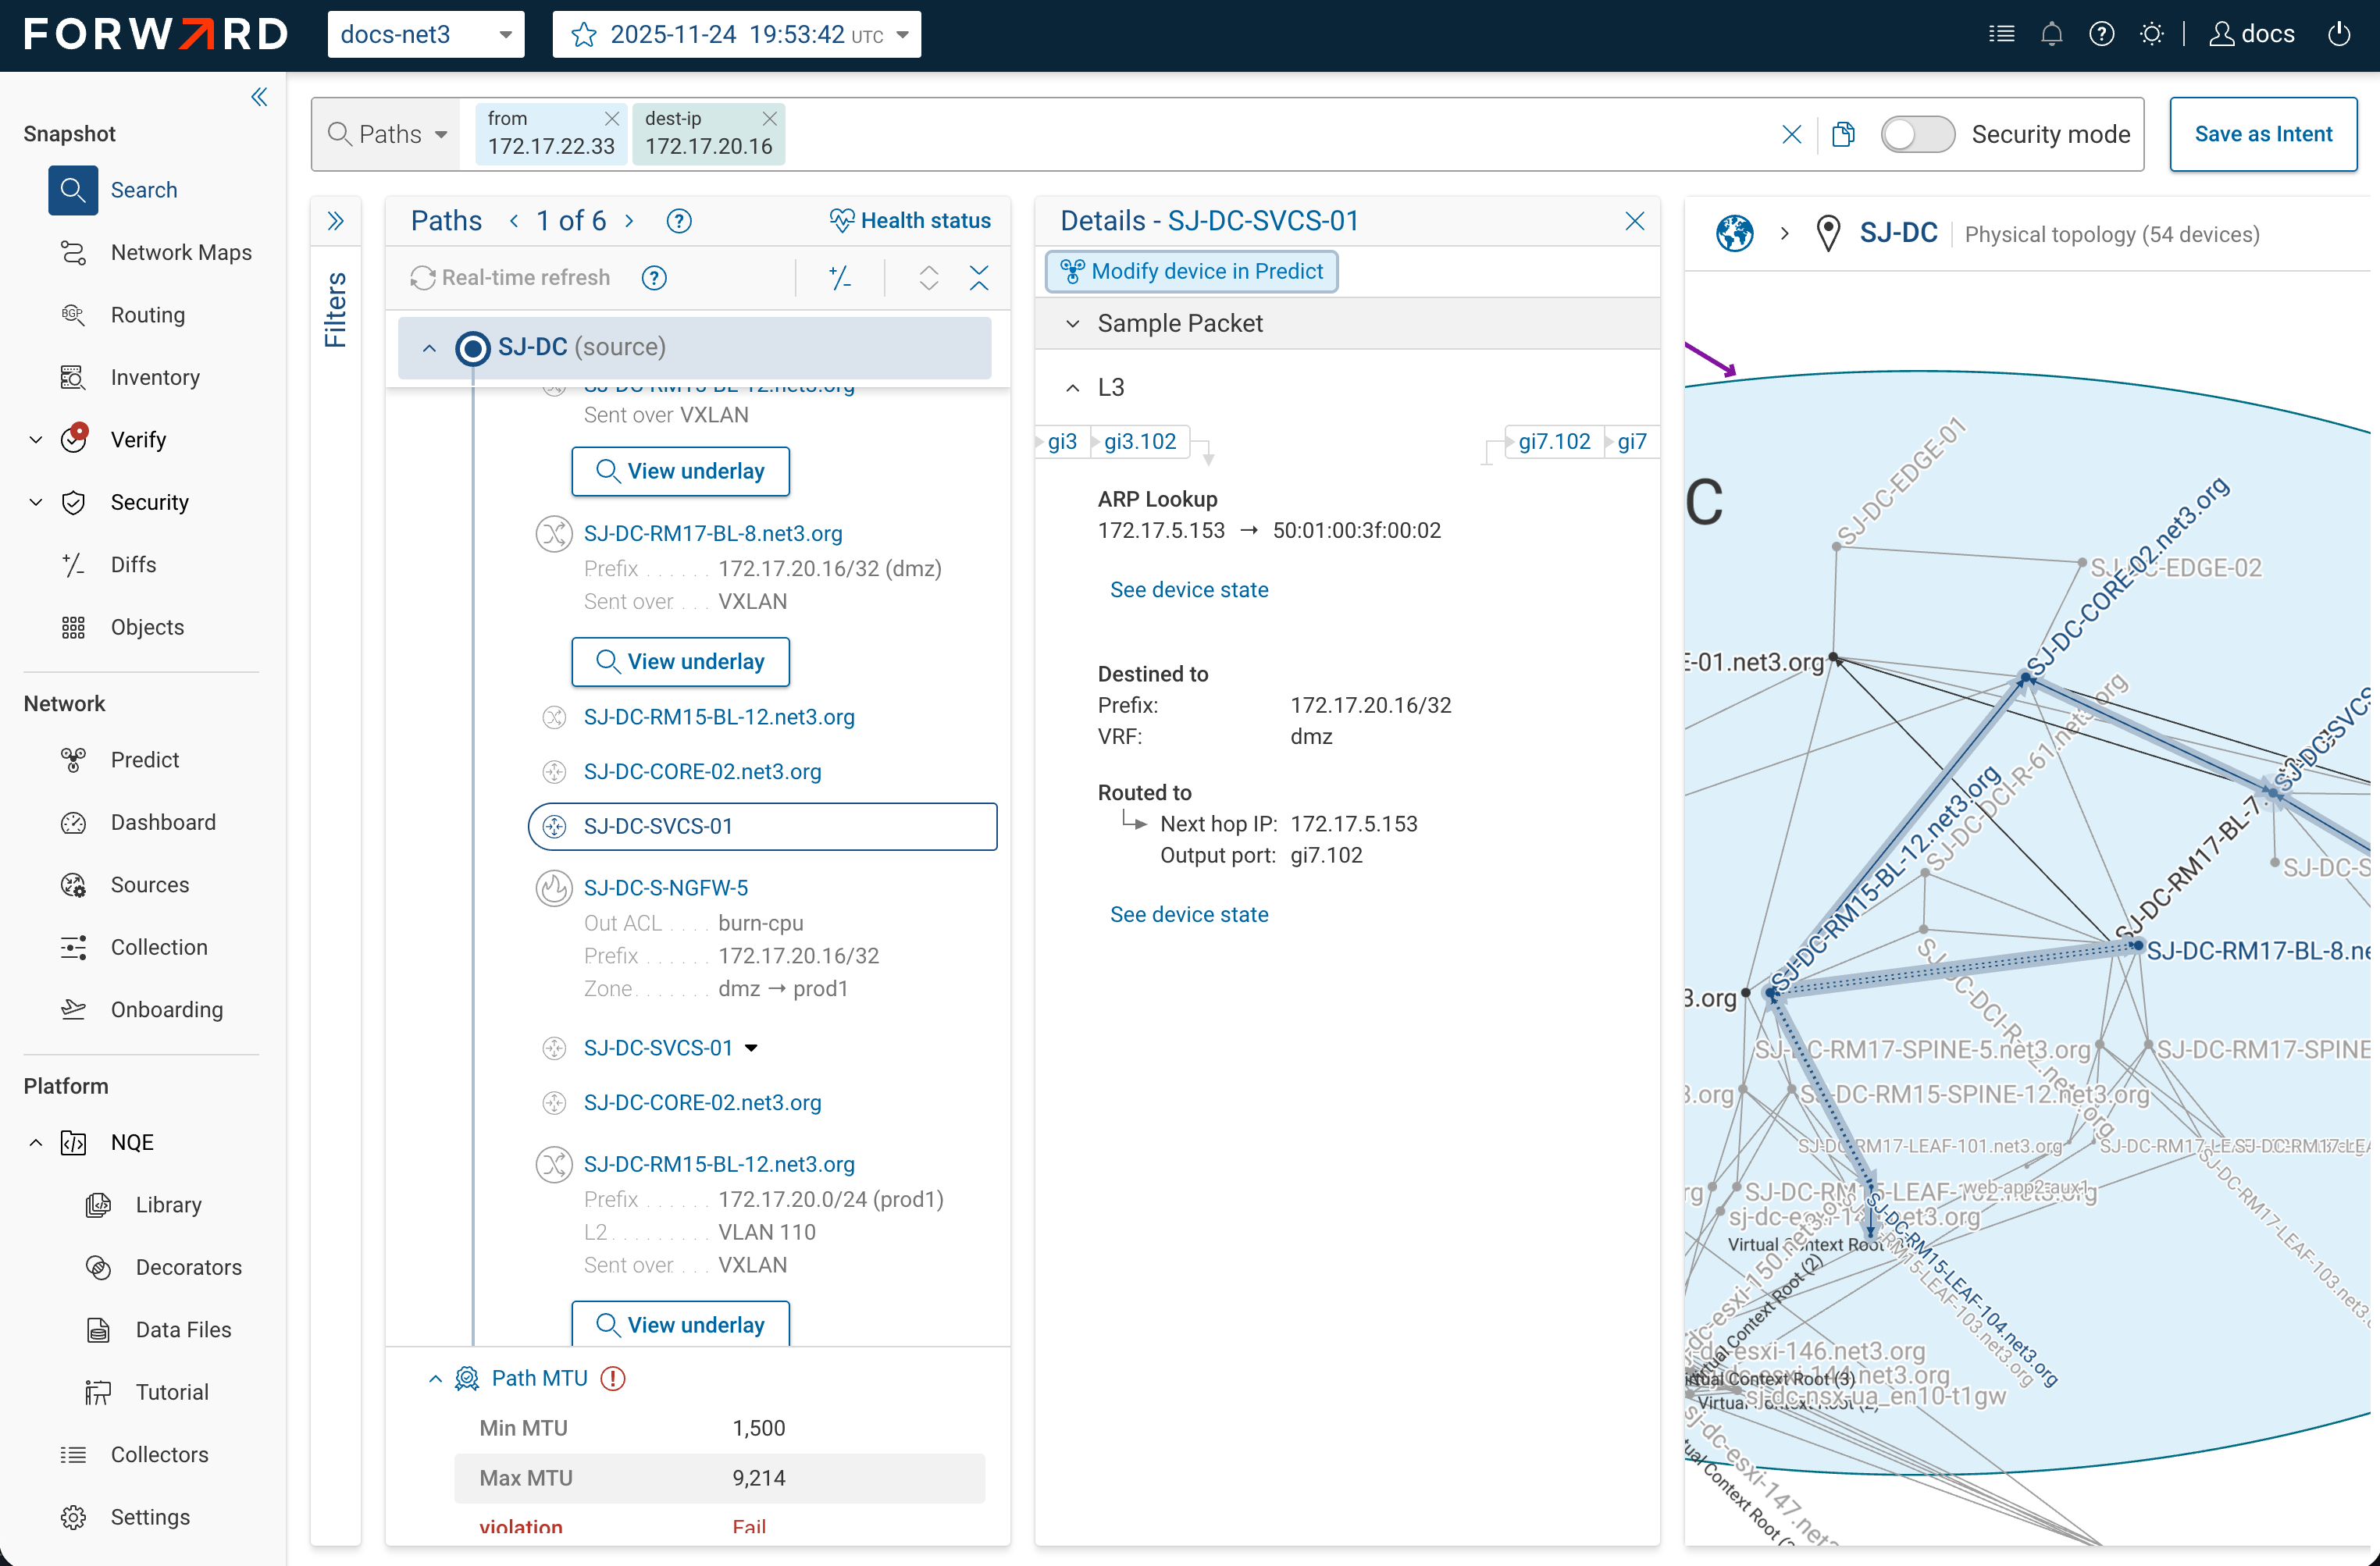Open the SJ-DC-SVCS-01 hop dropdown caret
This screenshot has width=2380, height=1566.
[x=752, y=1048]
